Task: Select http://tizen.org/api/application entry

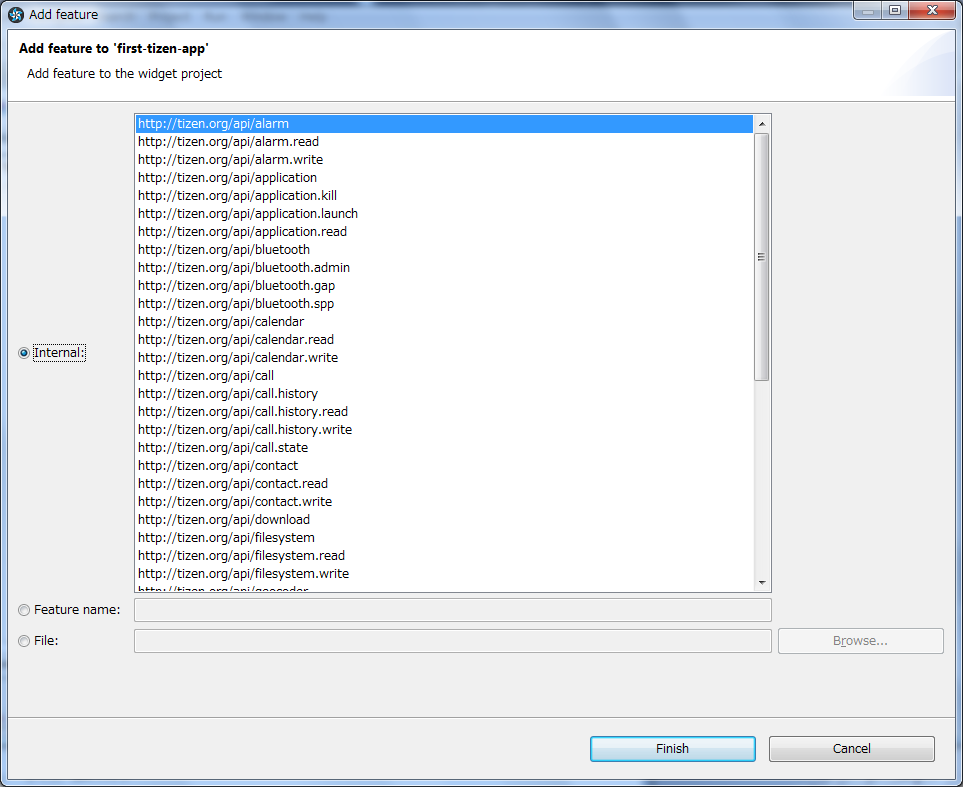Action: [445, 178]
